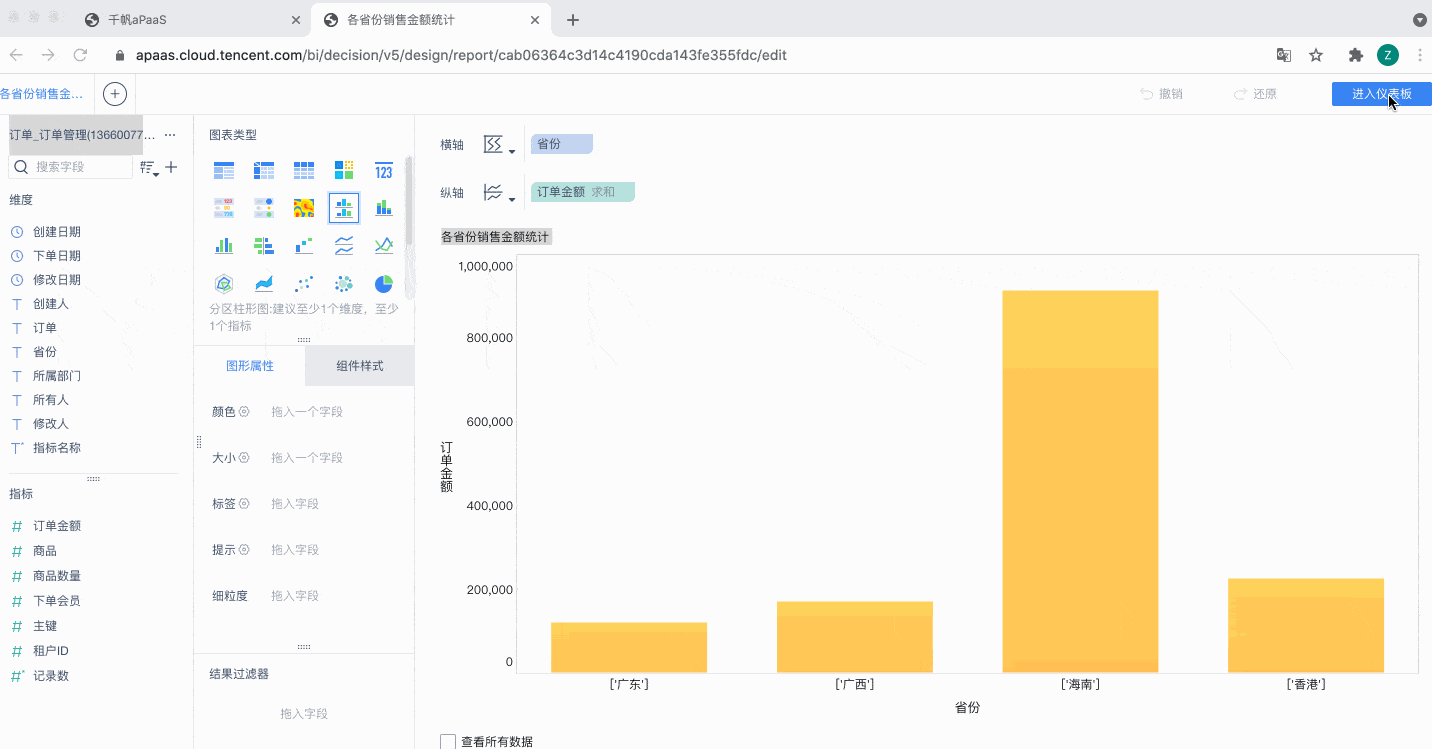Viewport: 1432px width, 749px height.
Task: Add a calculated field with plus icon
Action: pos(171,167)
